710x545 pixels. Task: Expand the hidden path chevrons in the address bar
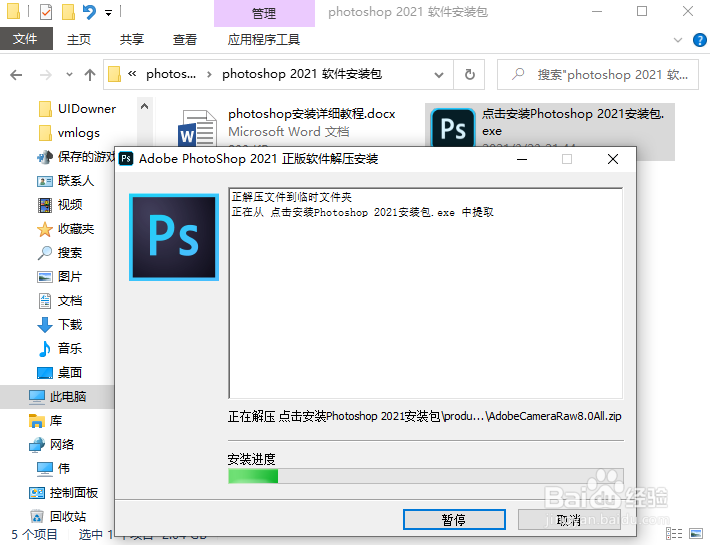(x=132, y=74)
